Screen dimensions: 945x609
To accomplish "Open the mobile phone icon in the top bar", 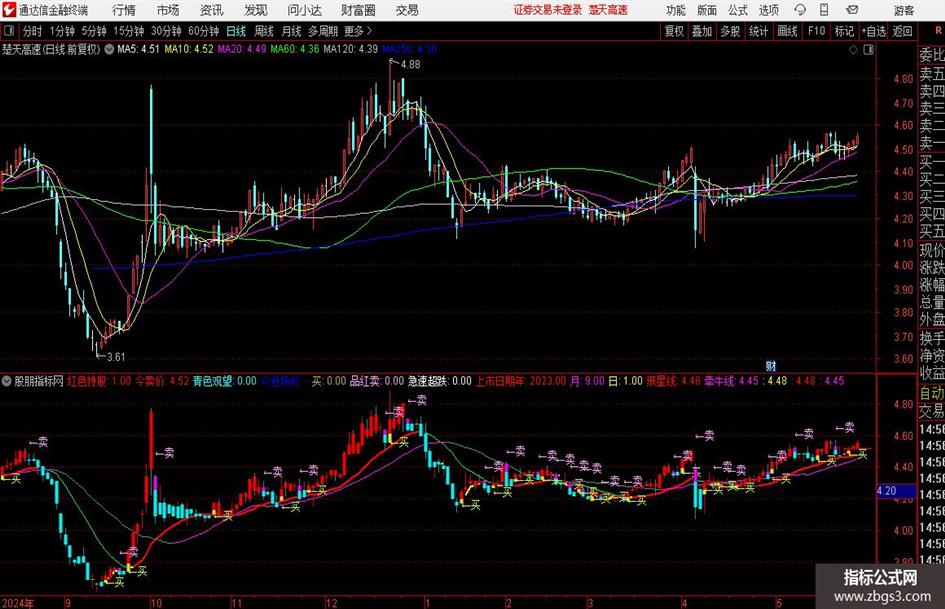I will click(824, 10).
